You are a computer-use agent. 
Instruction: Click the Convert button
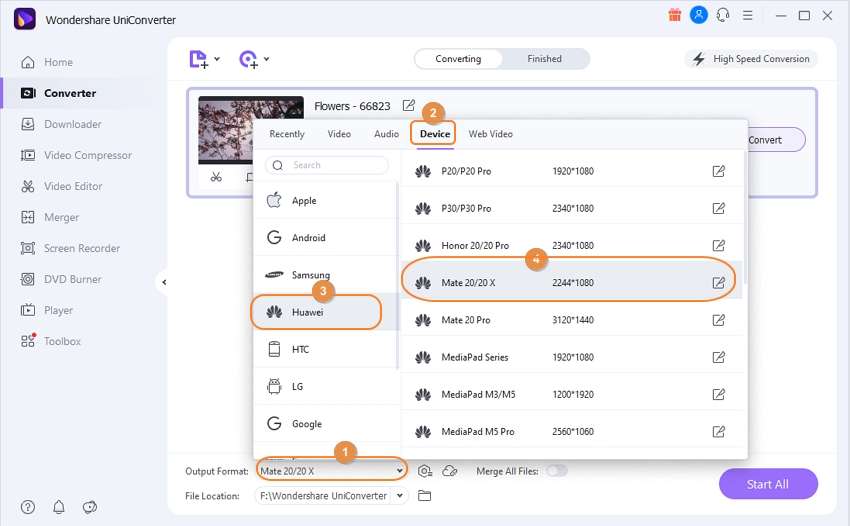pyautogui.click(x=775, y=140)
